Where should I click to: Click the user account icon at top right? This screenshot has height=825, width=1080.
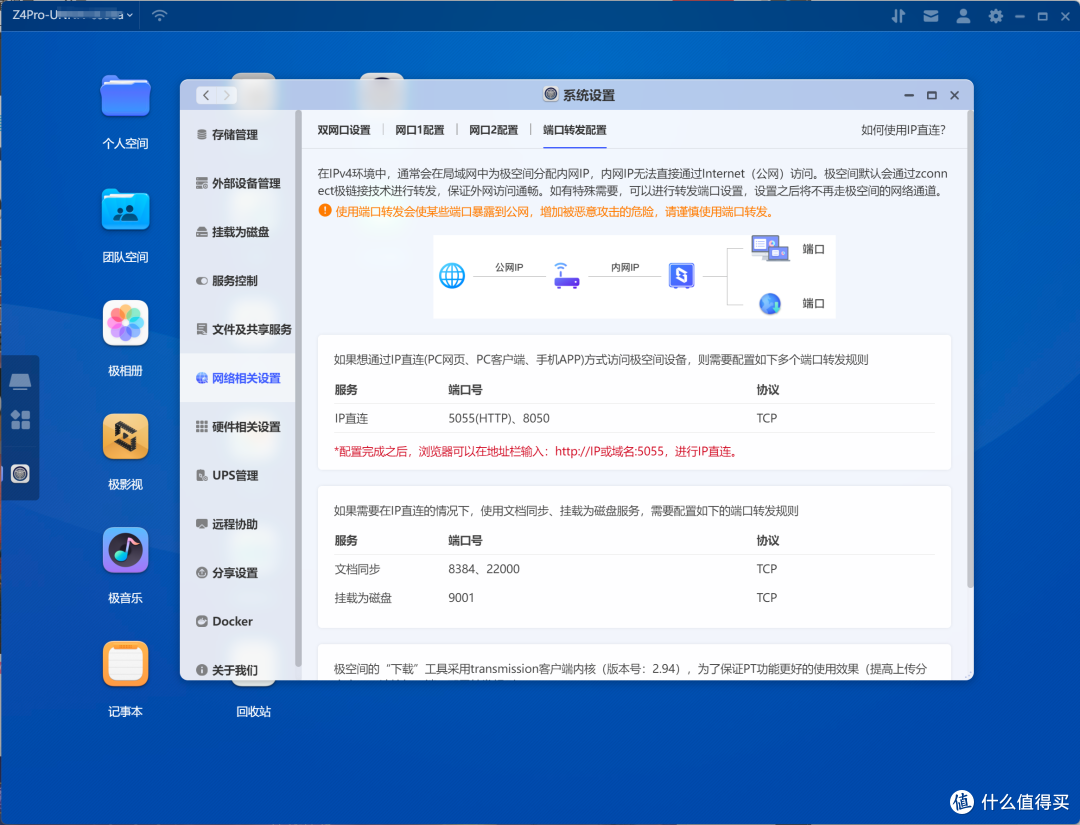pos(963,15)
